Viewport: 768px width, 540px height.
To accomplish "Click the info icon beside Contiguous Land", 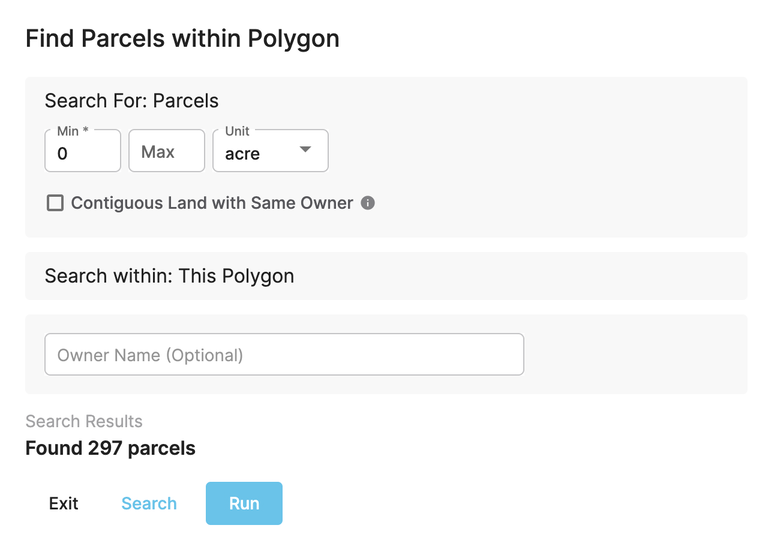I will pyautogui.click(x=368, y=203).
